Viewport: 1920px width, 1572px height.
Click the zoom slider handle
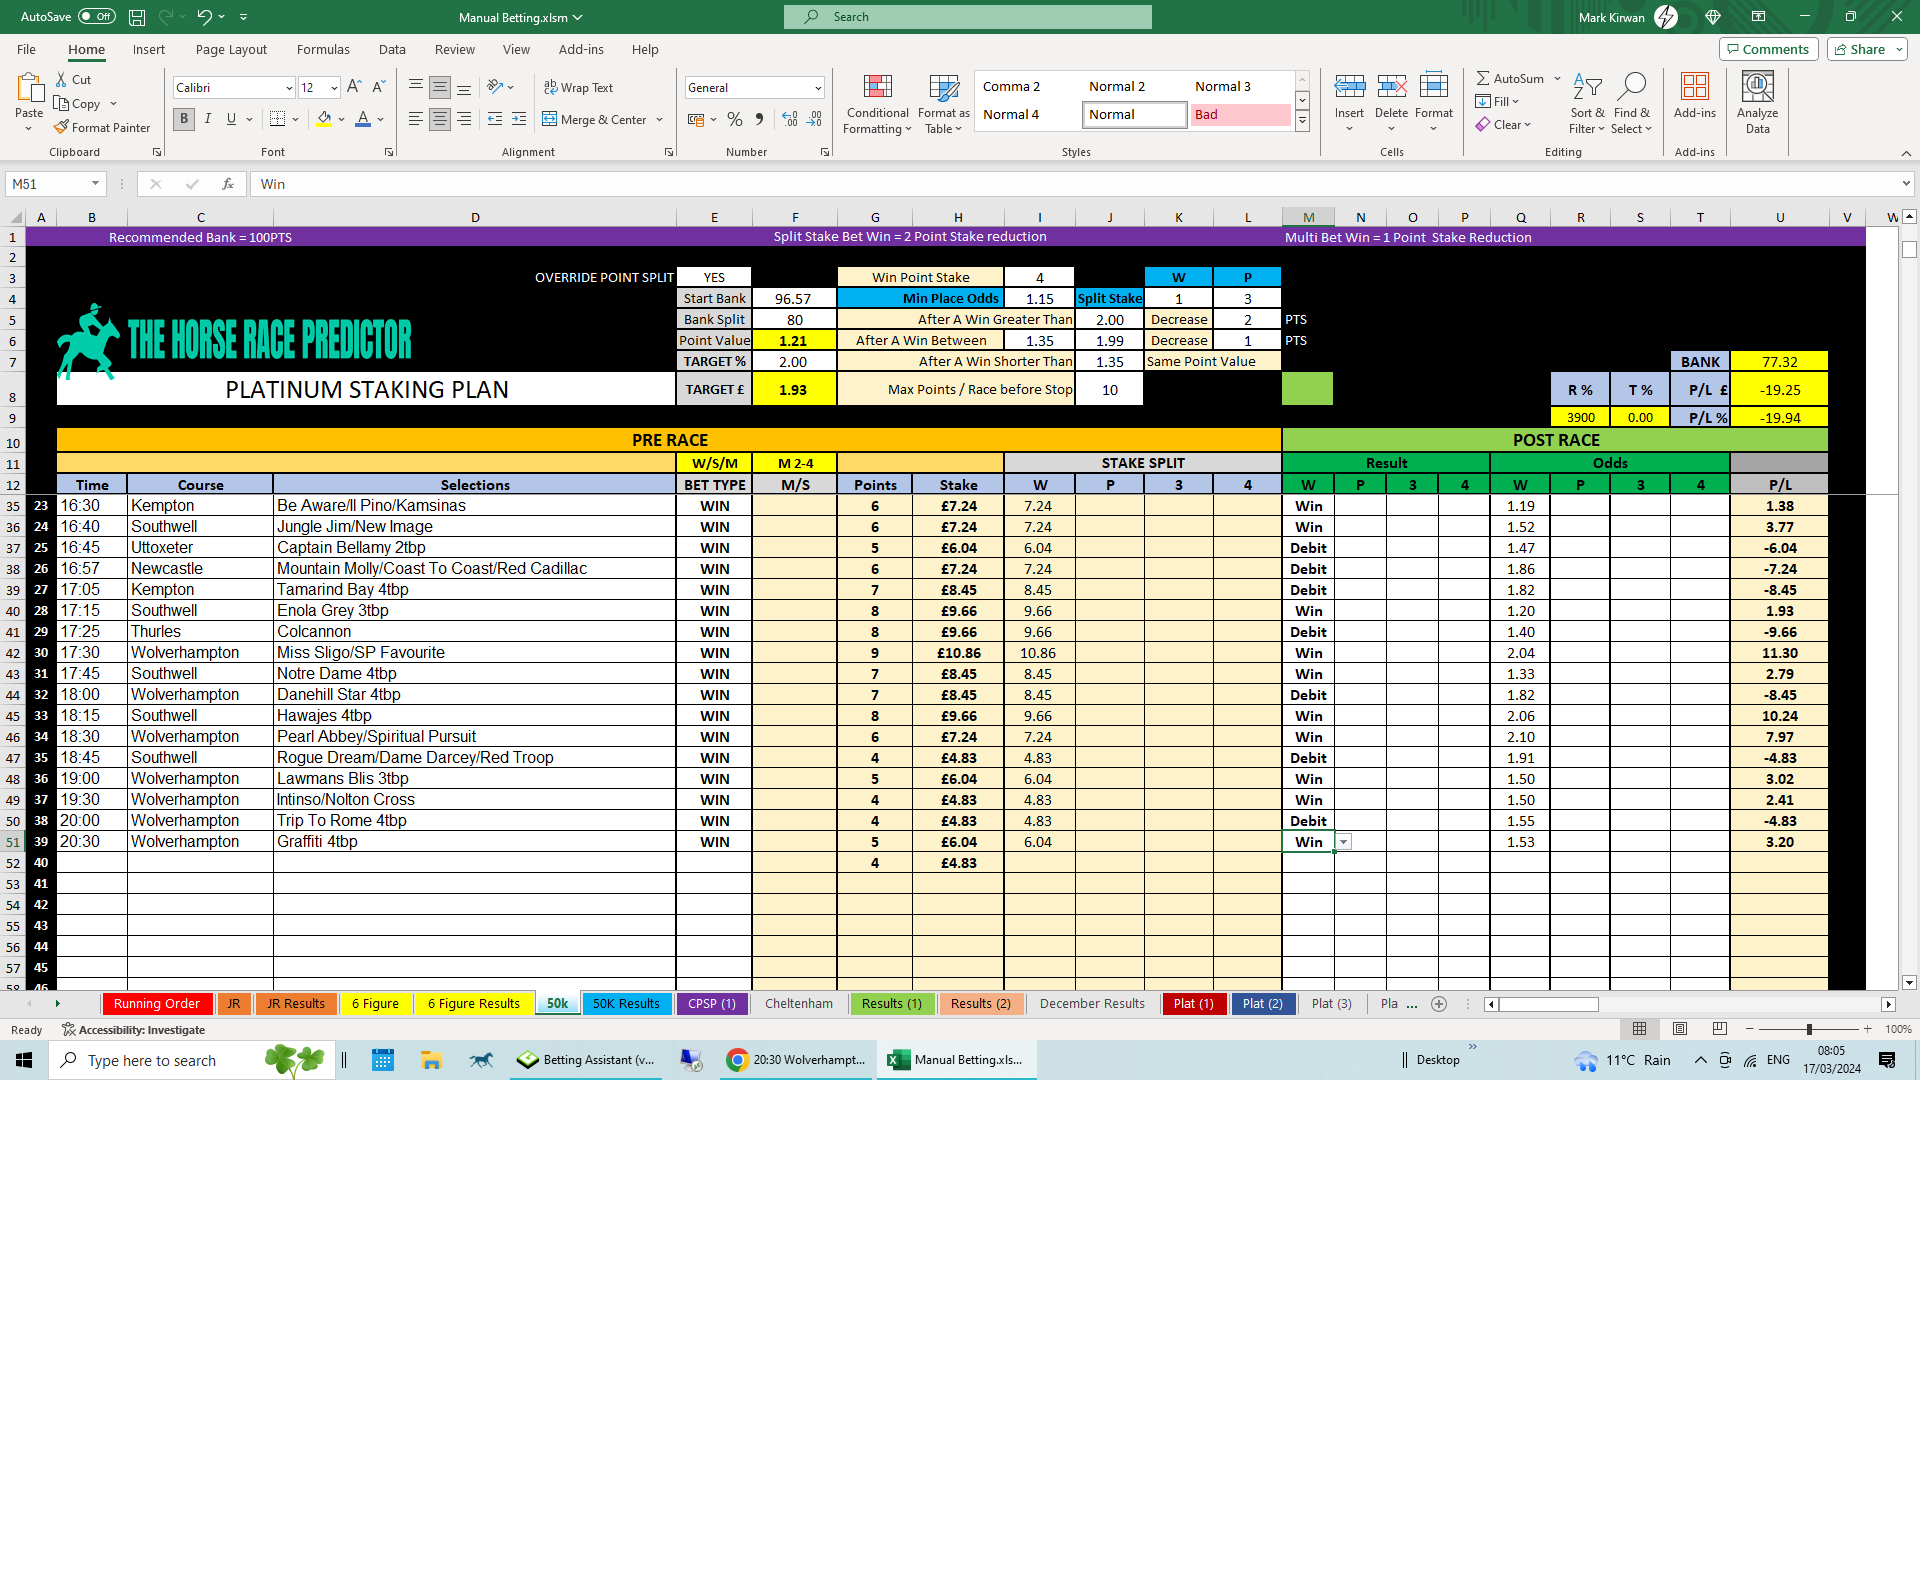point(1809,1029)
